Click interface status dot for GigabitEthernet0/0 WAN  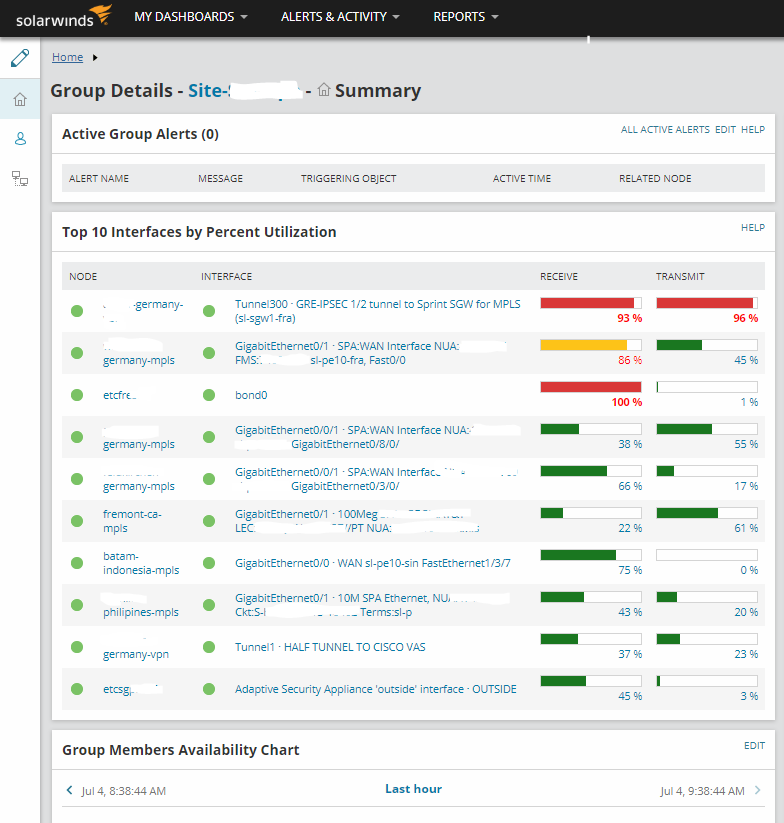pyautogui.click(x=209, y=563)
